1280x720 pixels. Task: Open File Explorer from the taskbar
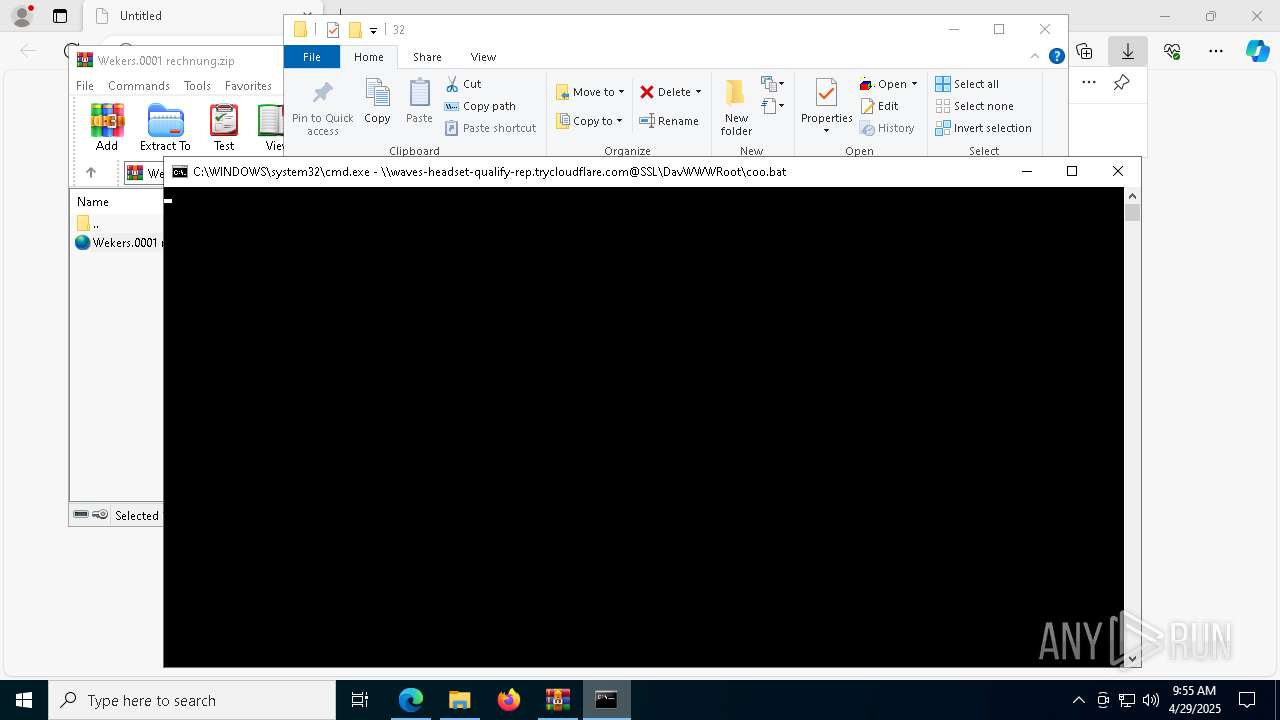click(x=460, y=700)
